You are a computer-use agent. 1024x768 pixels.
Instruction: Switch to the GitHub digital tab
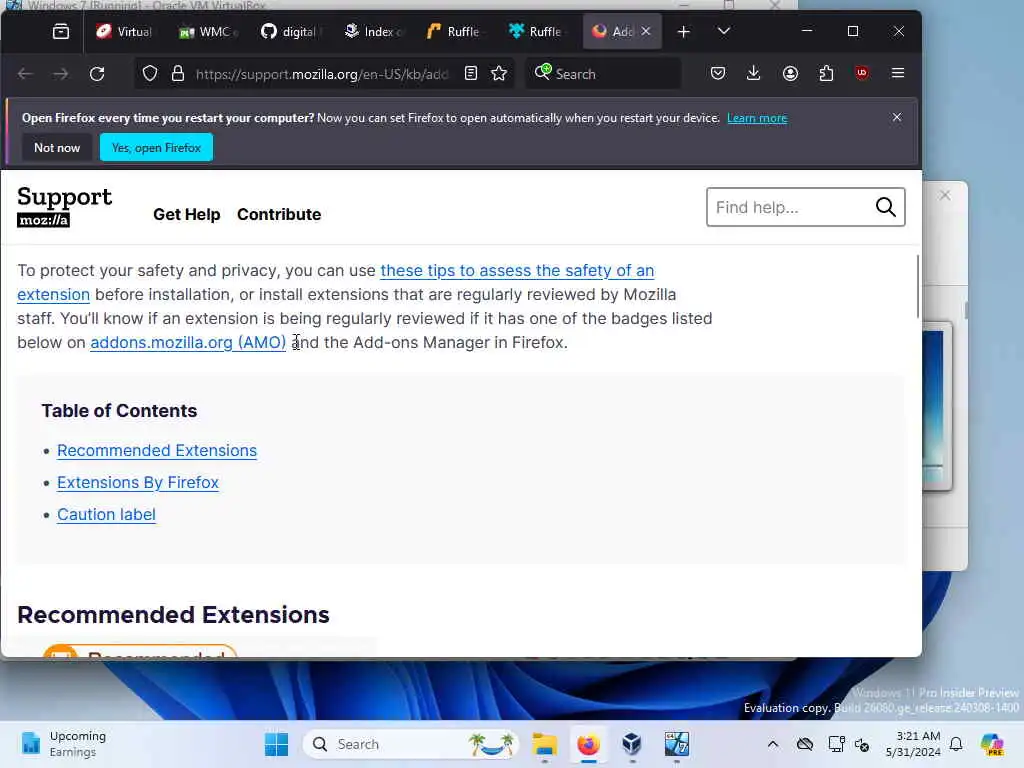(x=289, y=31)
